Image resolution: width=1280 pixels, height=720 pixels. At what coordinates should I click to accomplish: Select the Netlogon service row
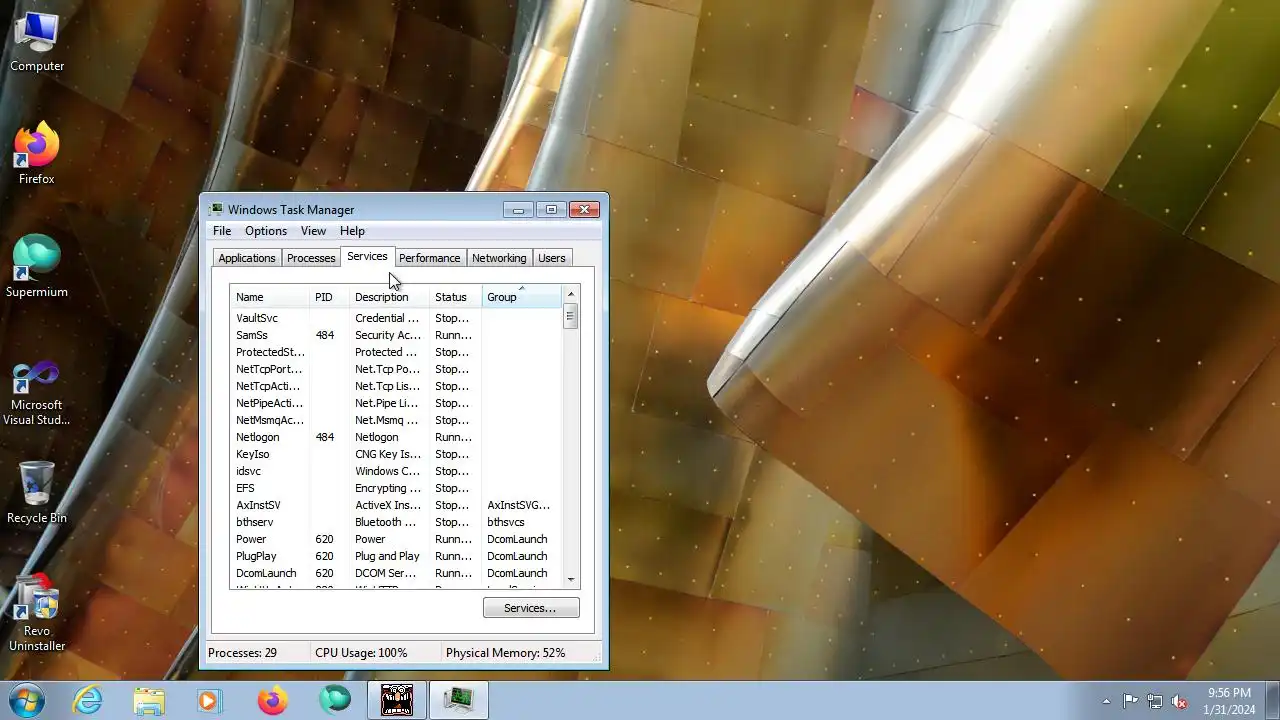click(x=396, y=437)
